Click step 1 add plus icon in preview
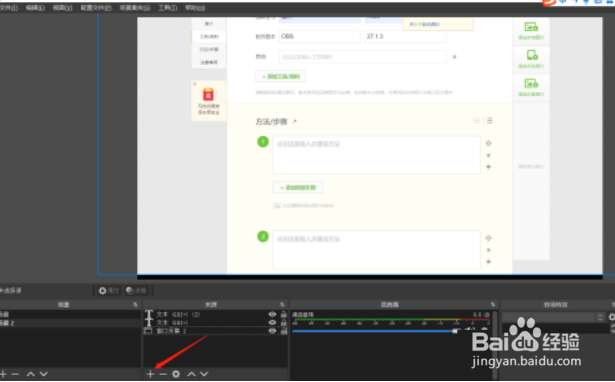 [x=488, y=167]
